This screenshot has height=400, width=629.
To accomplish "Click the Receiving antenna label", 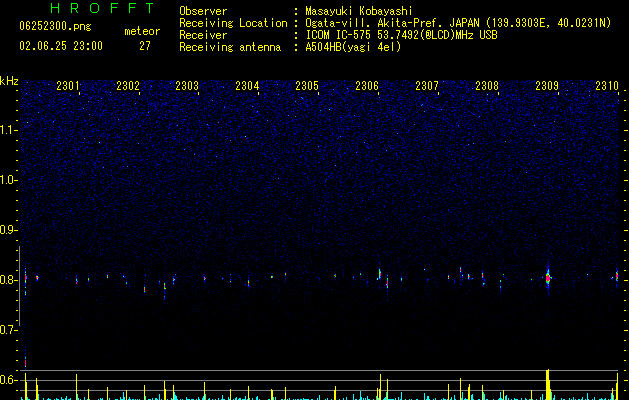I will 230,47.
